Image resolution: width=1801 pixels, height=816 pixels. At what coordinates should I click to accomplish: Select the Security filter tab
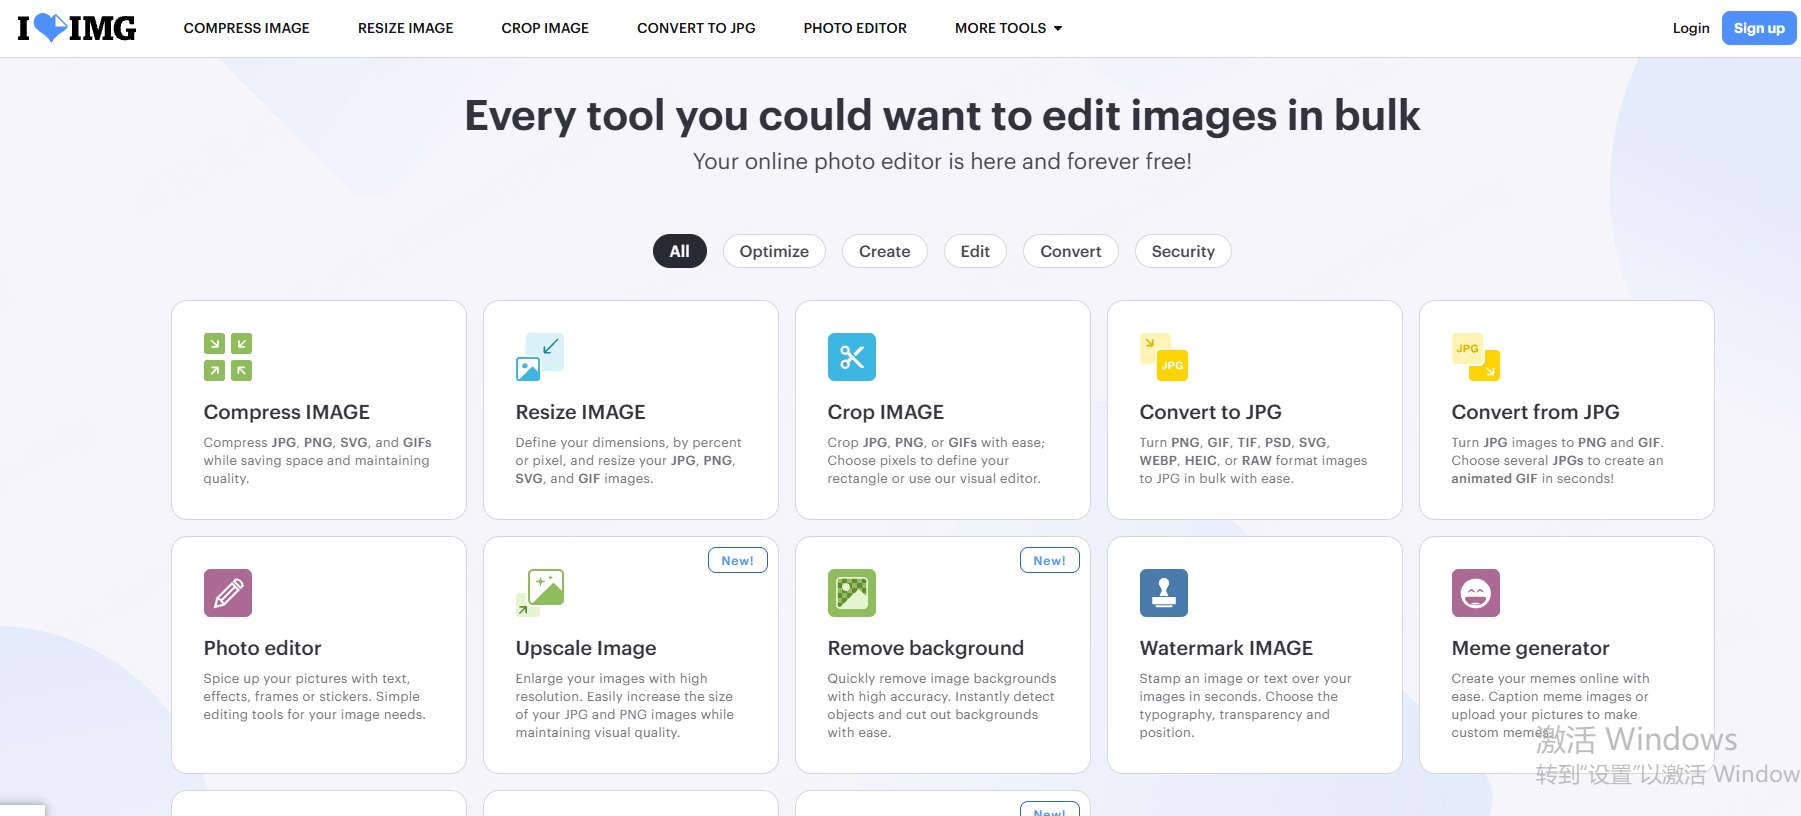pyautogui.click(x=1183, y=251)
